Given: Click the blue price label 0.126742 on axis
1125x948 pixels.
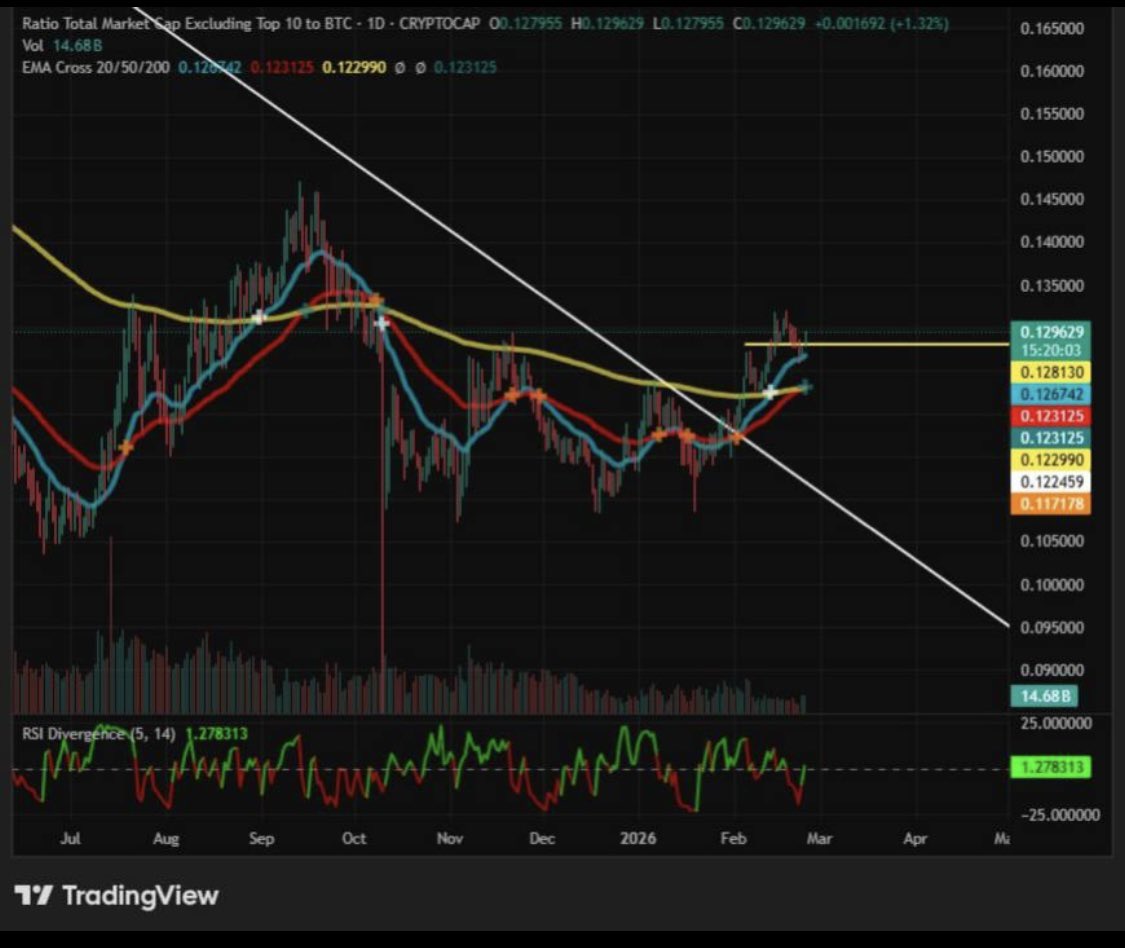Looking at the screenshot, I should pos(1051,394).
